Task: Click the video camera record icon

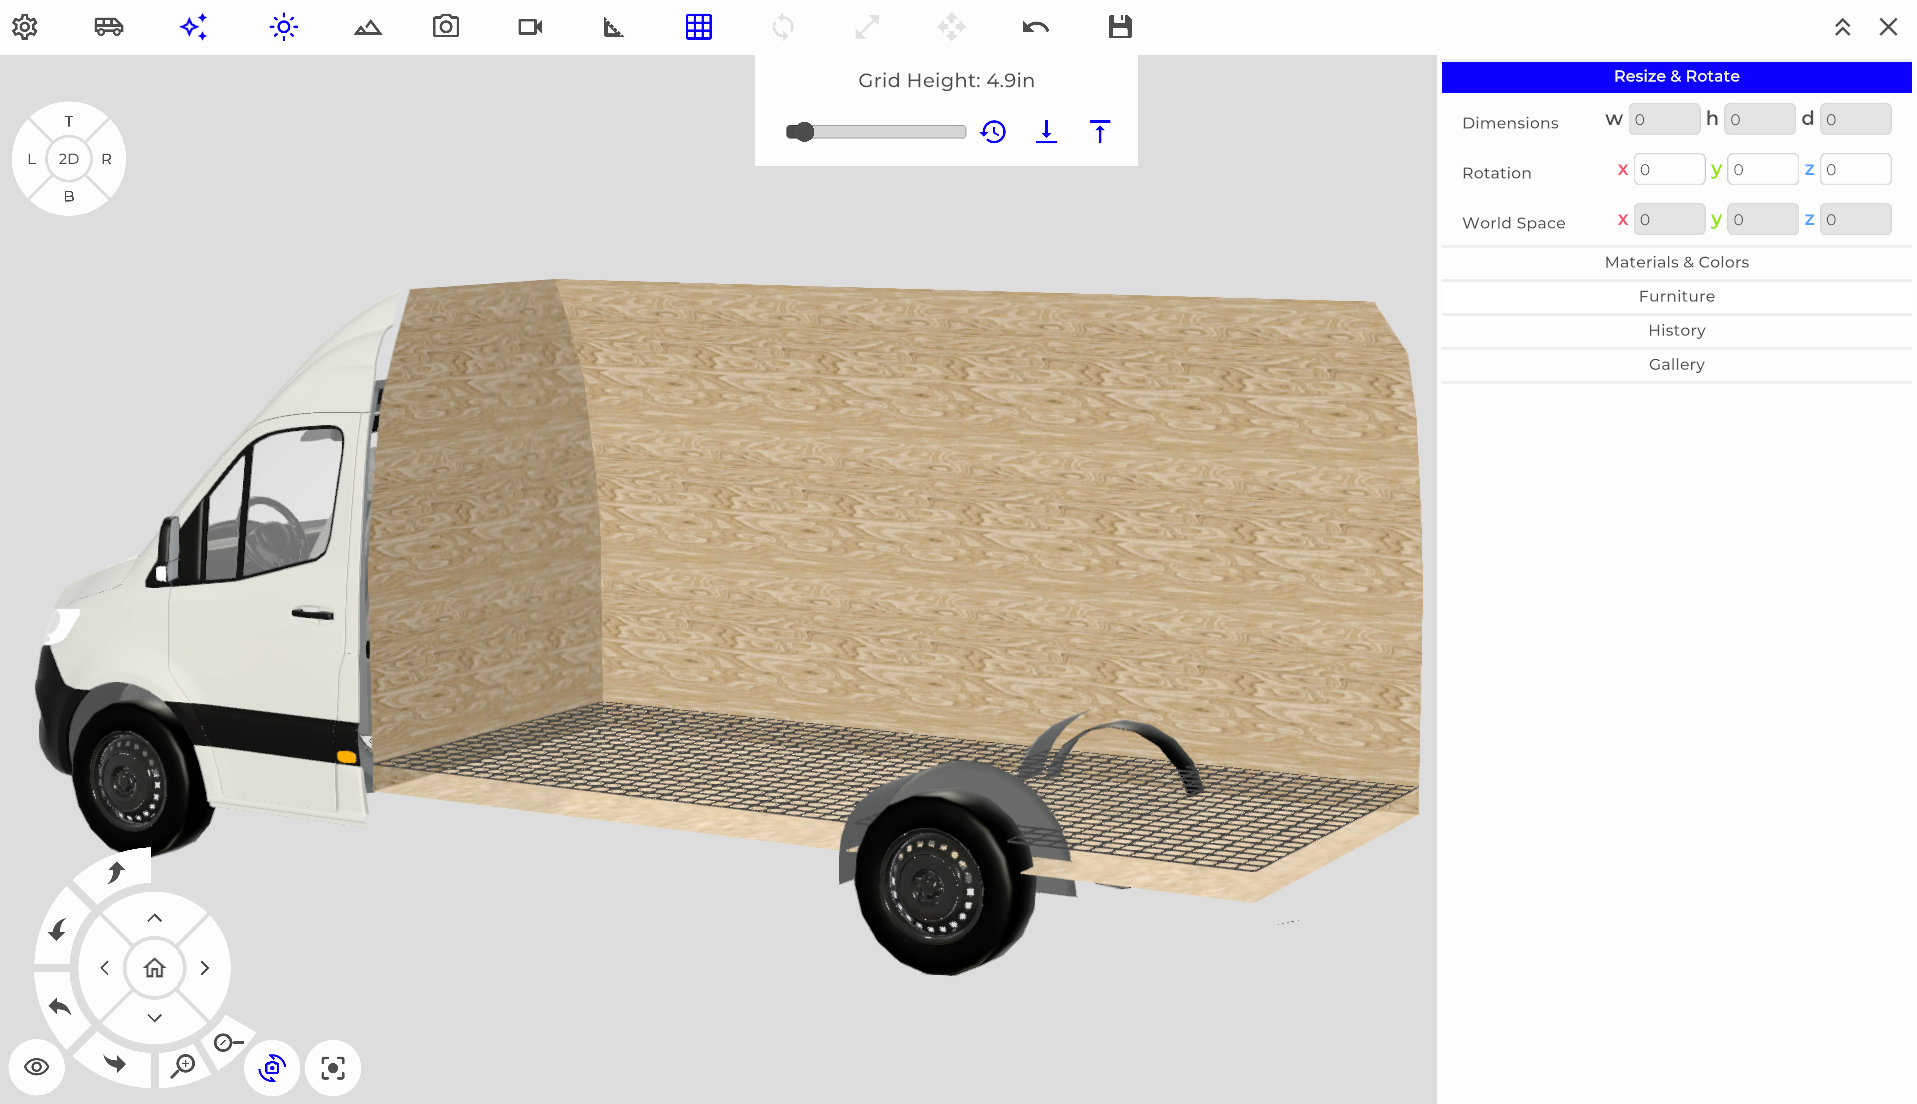Action: click(530, 27)
